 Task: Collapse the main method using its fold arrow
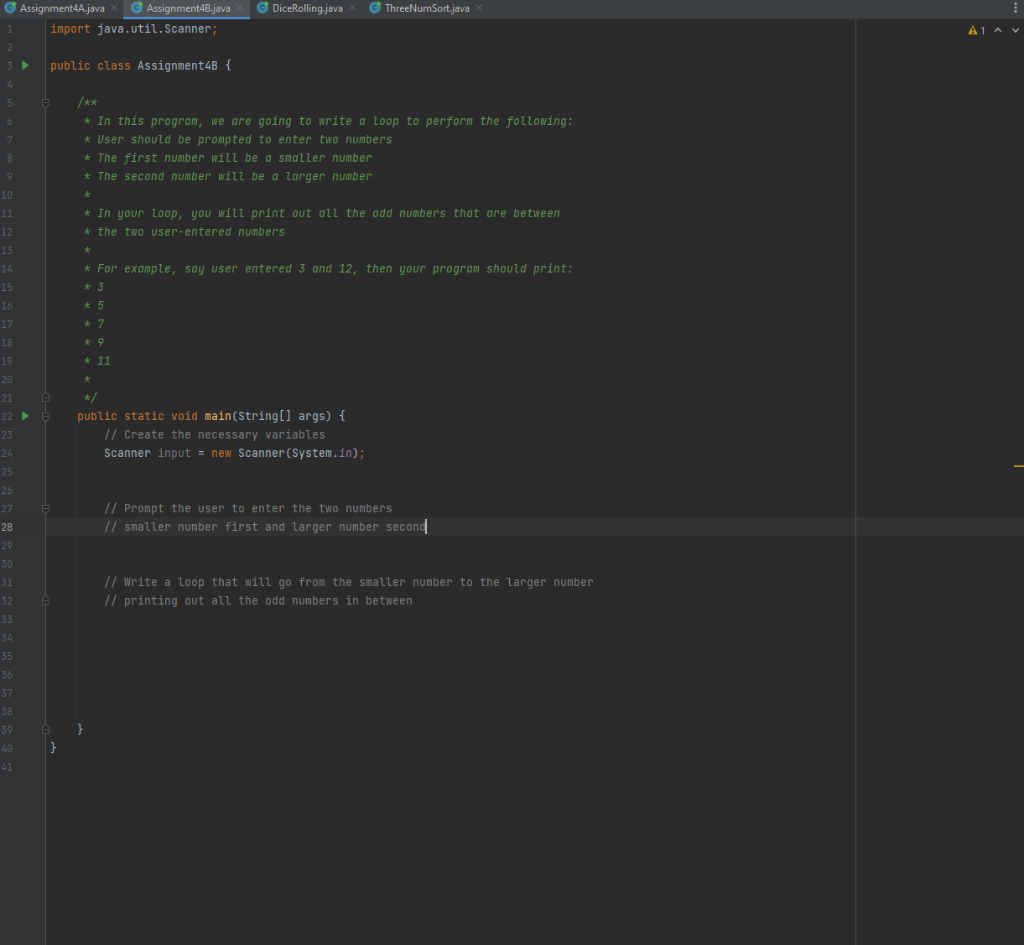pos(45,415)
